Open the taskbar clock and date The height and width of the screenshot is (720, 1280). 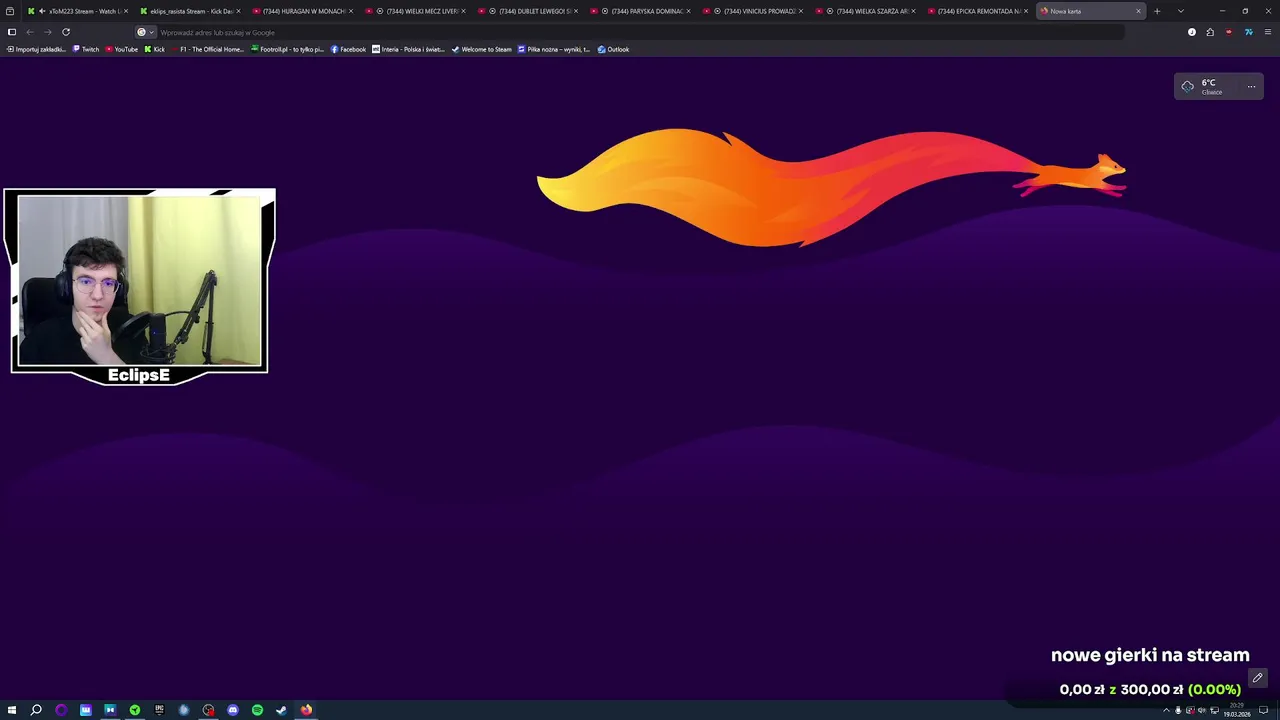1237,710
